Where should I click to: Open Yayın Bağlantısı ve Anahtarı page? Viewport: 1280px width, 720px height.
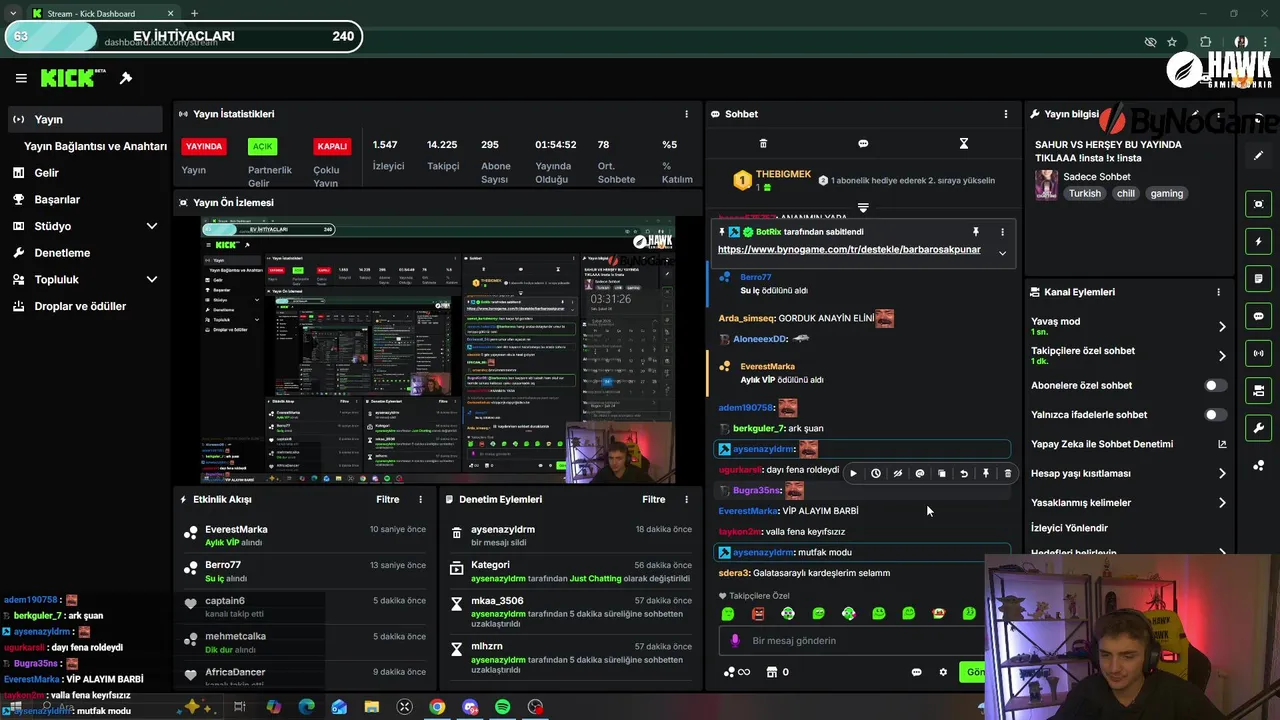pyautogui.click(x=96, y=146)
